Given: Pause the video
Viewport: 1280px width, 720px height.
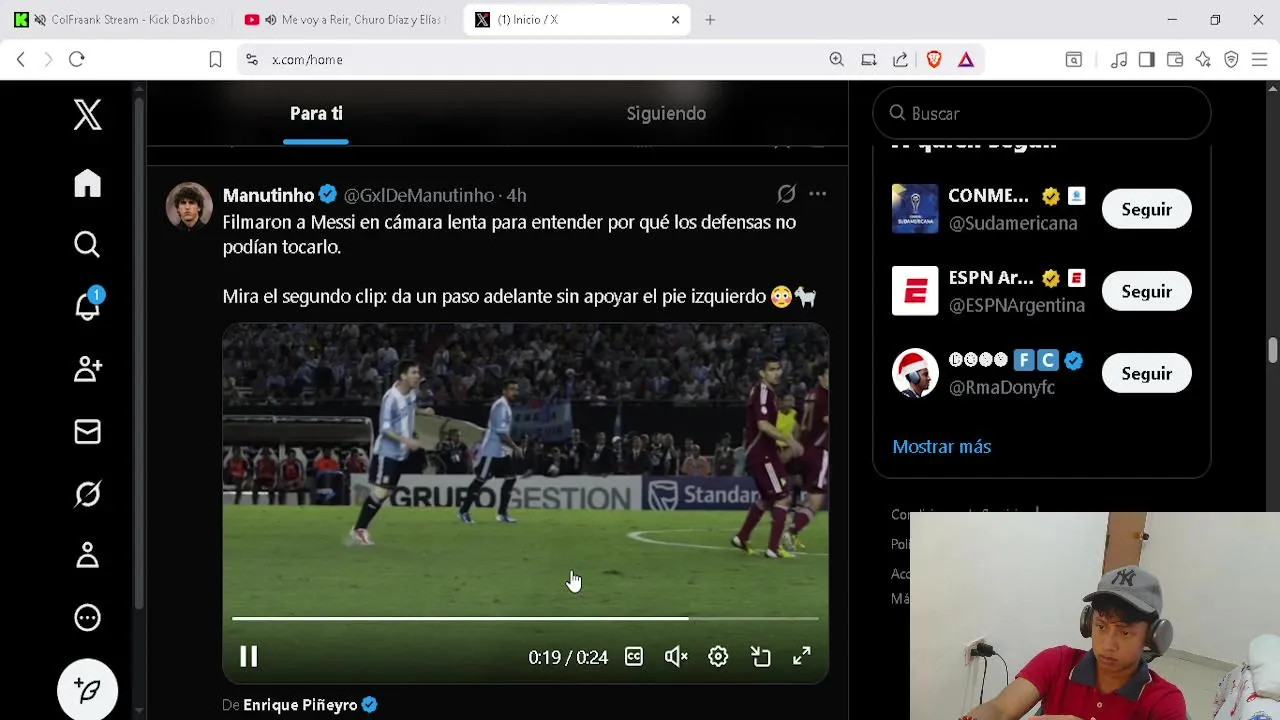Looking at the screenshot, I should 248,656.
